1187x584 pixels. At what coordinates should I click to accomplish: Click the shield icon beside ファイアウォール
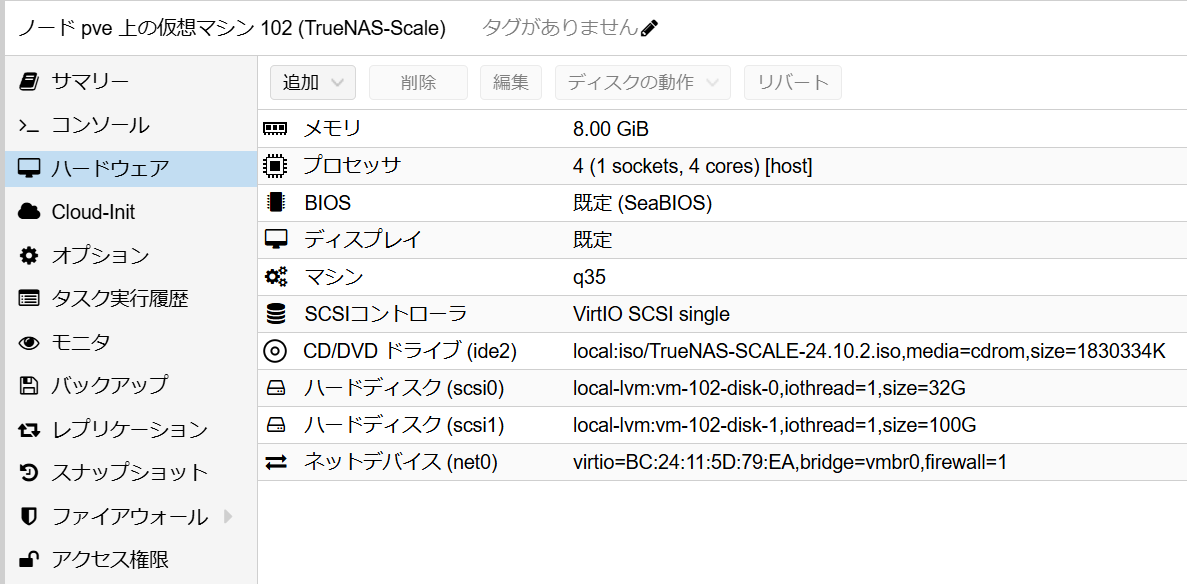click(x=28, y=517)
